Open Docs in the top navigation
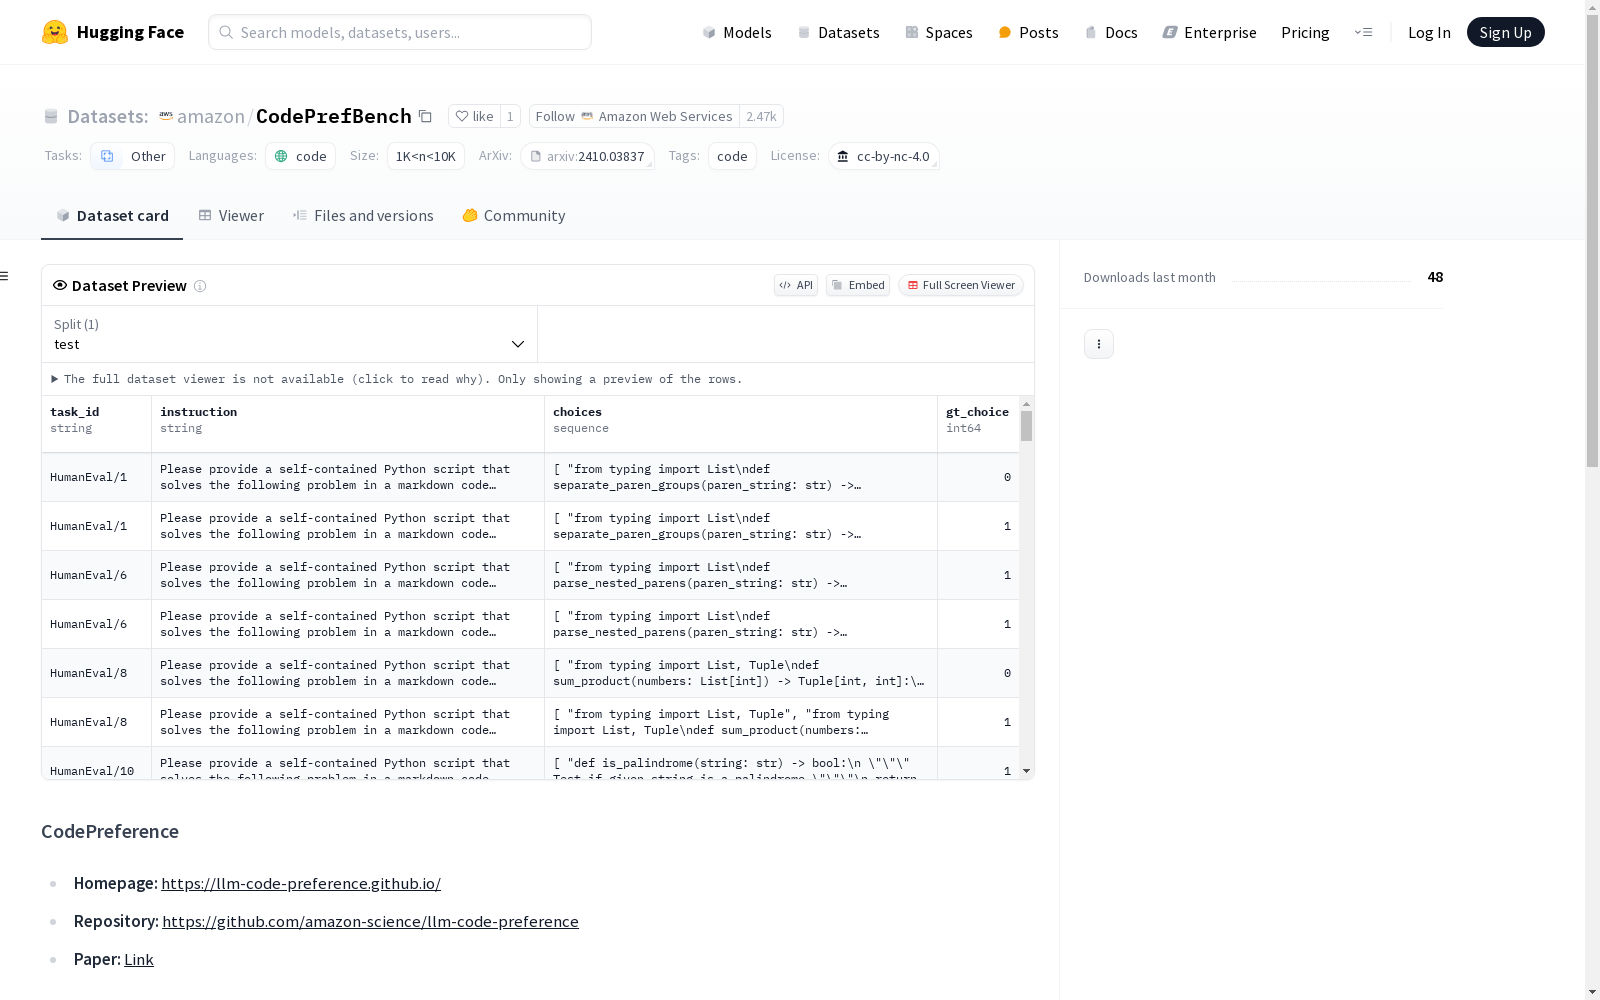 1111,32
